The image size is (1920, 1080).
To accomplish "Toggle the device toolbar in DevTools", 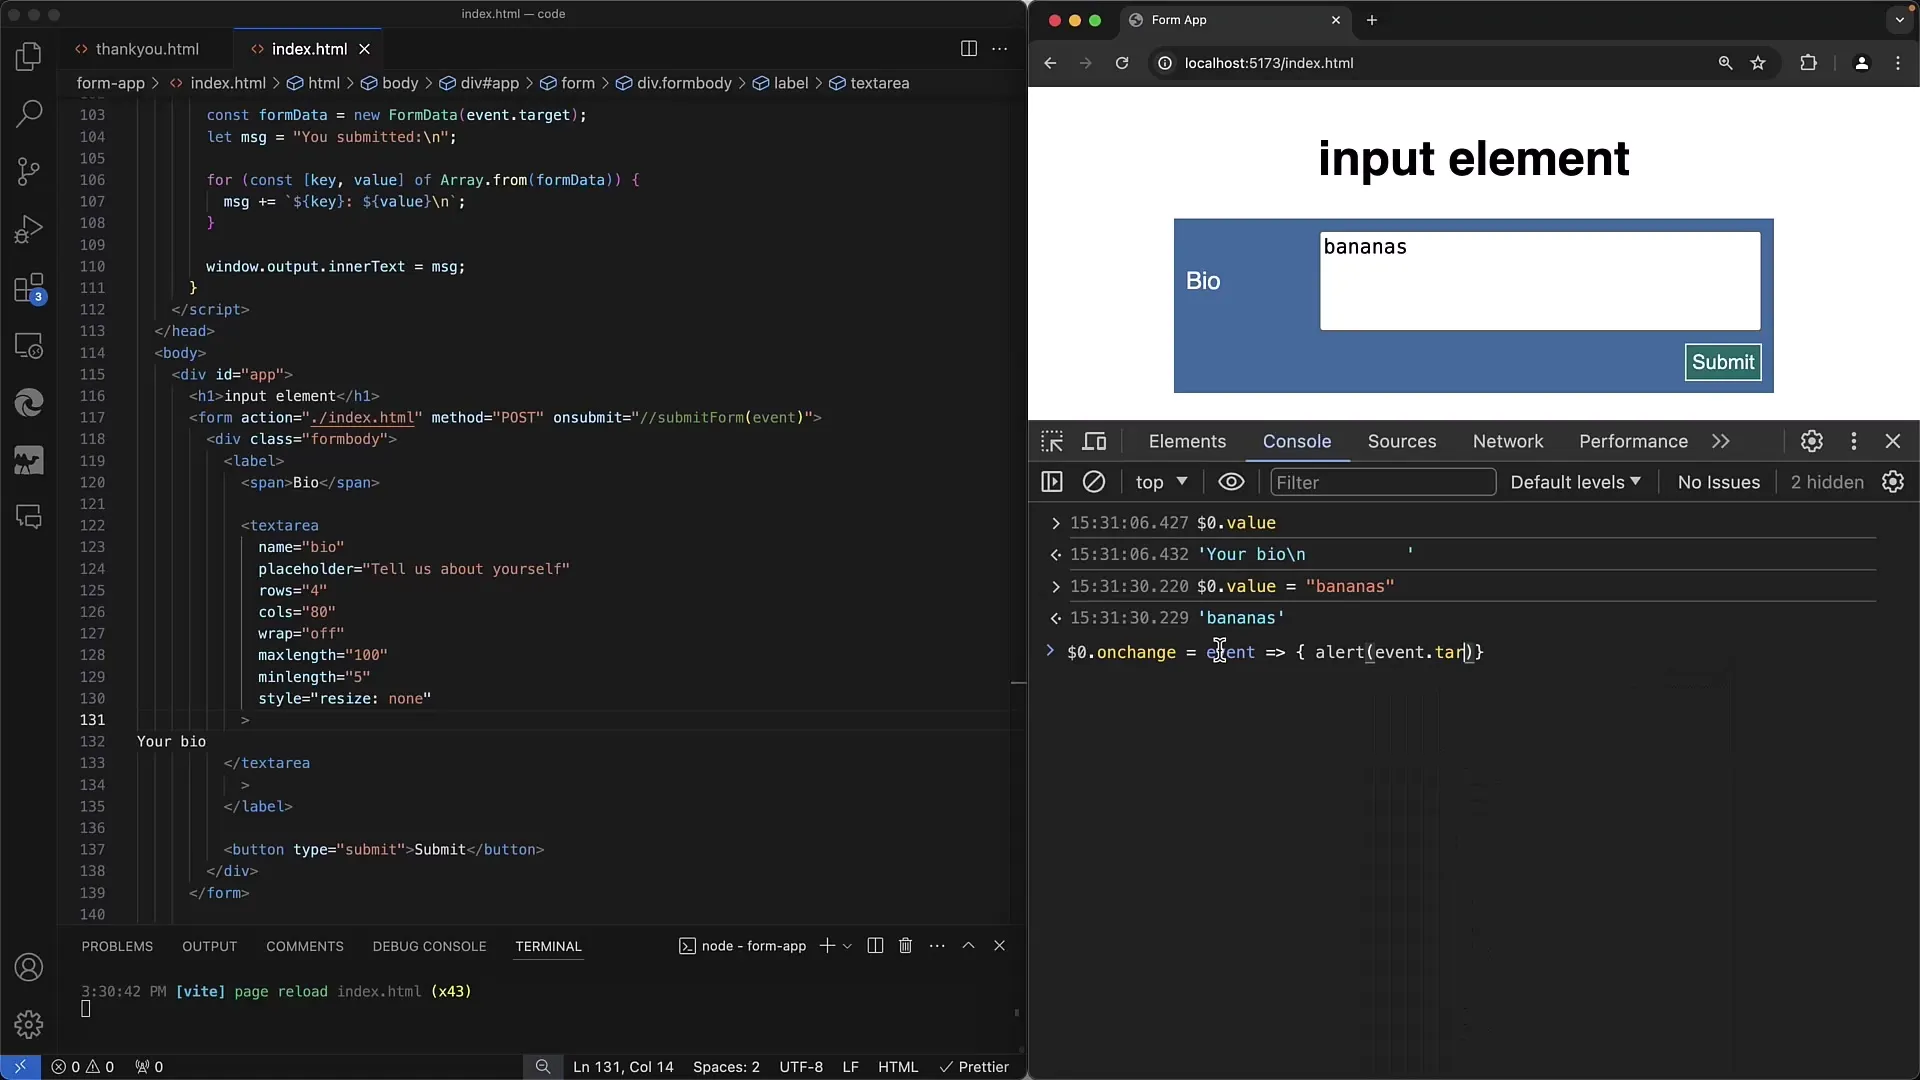I will [x=1095, y=441].
